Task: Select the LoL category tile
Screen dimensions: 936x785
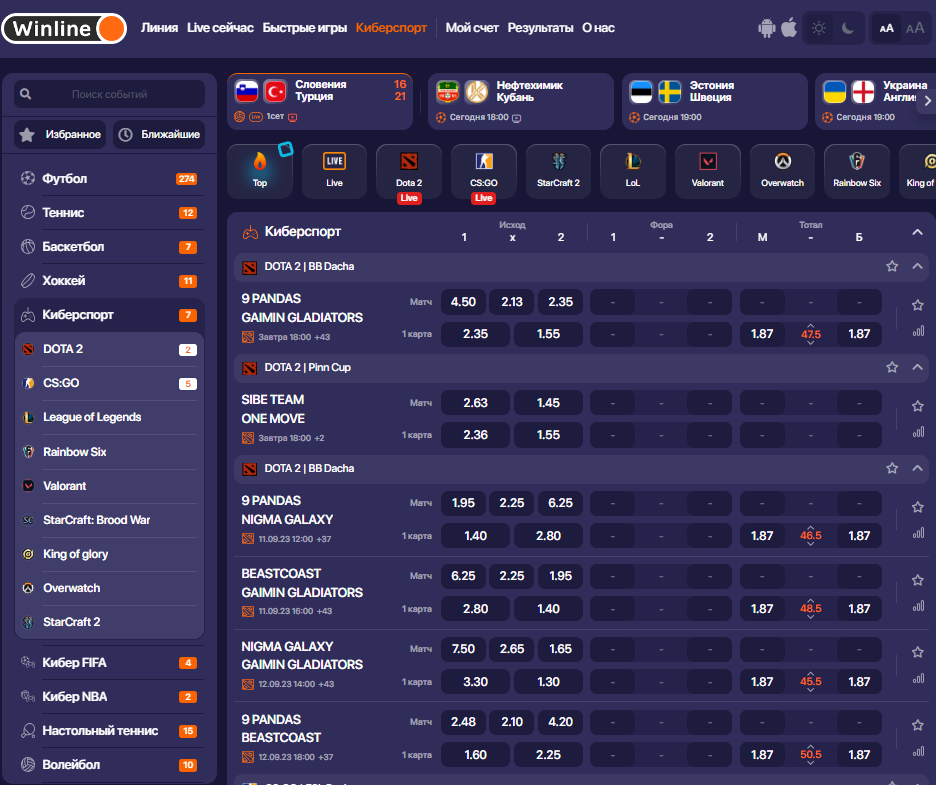Action: point(633,171)
